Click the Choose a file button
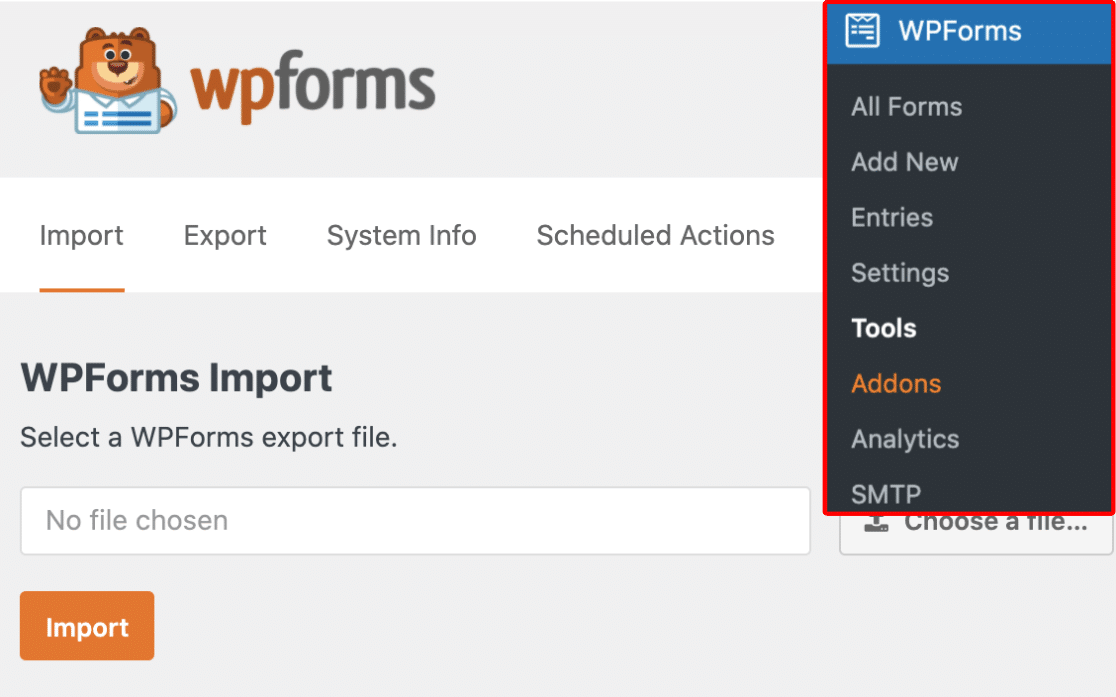Viewport: 1116px width, 697px height. [x=976, y=533]
